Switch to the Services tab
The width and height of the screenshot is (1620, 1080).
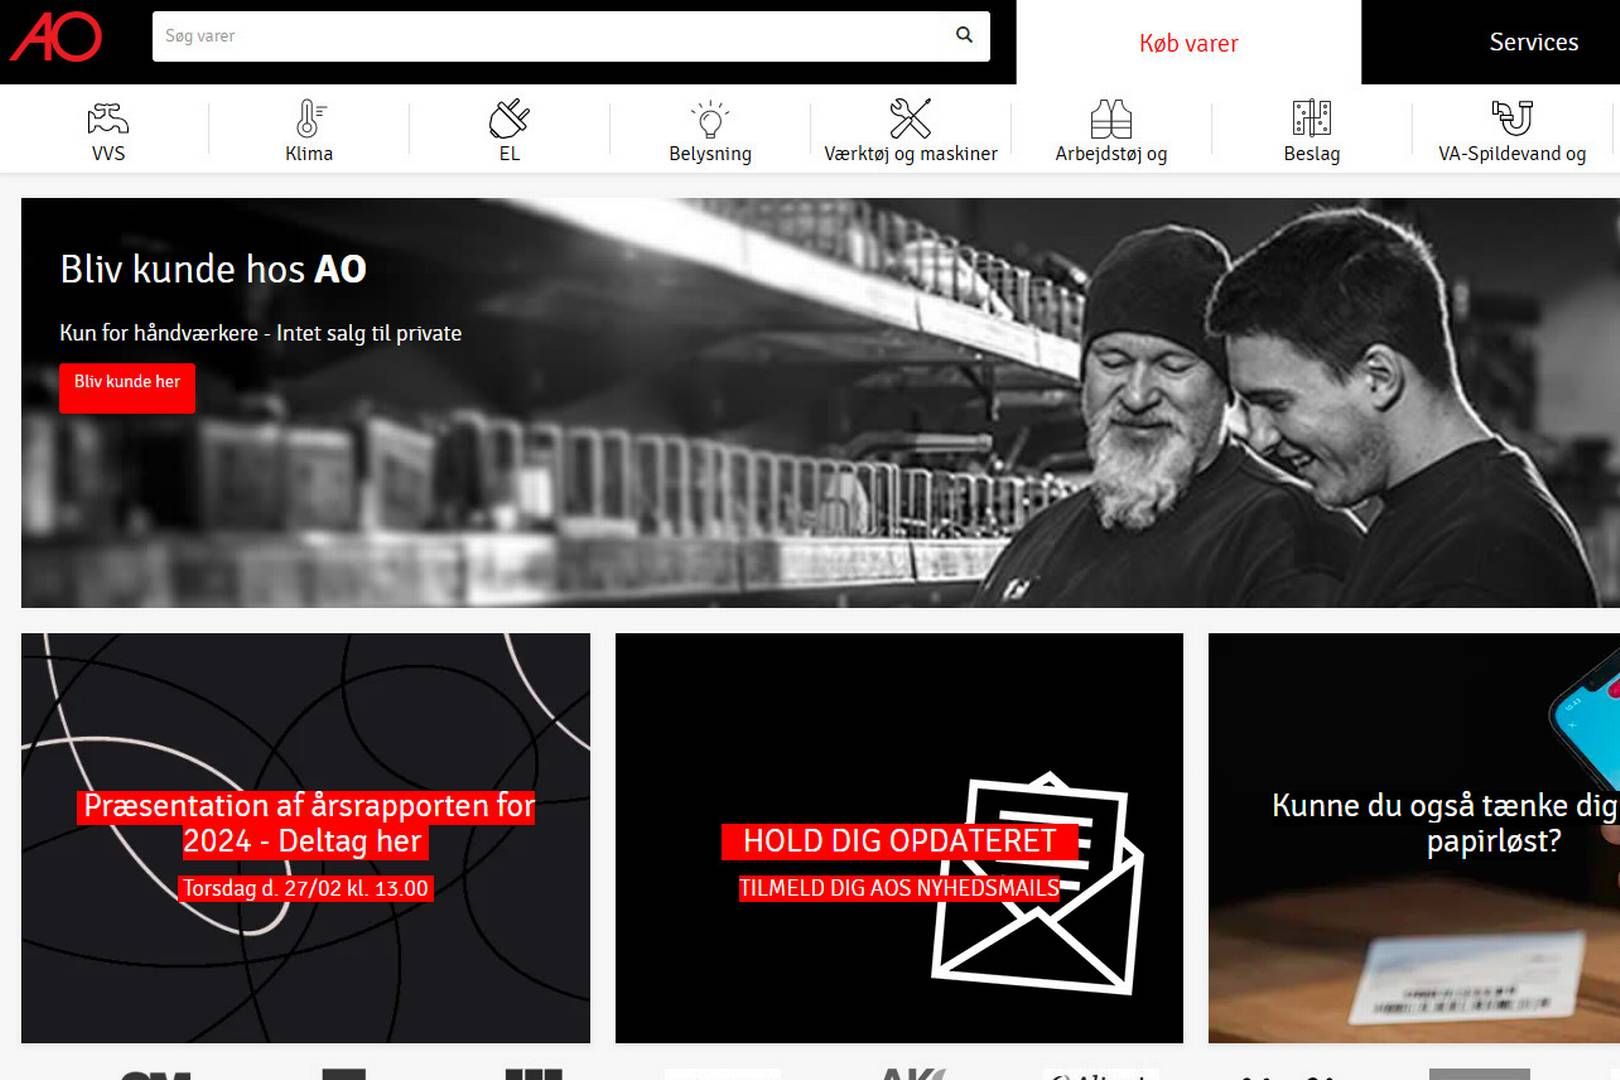(x=1533, y=42)
